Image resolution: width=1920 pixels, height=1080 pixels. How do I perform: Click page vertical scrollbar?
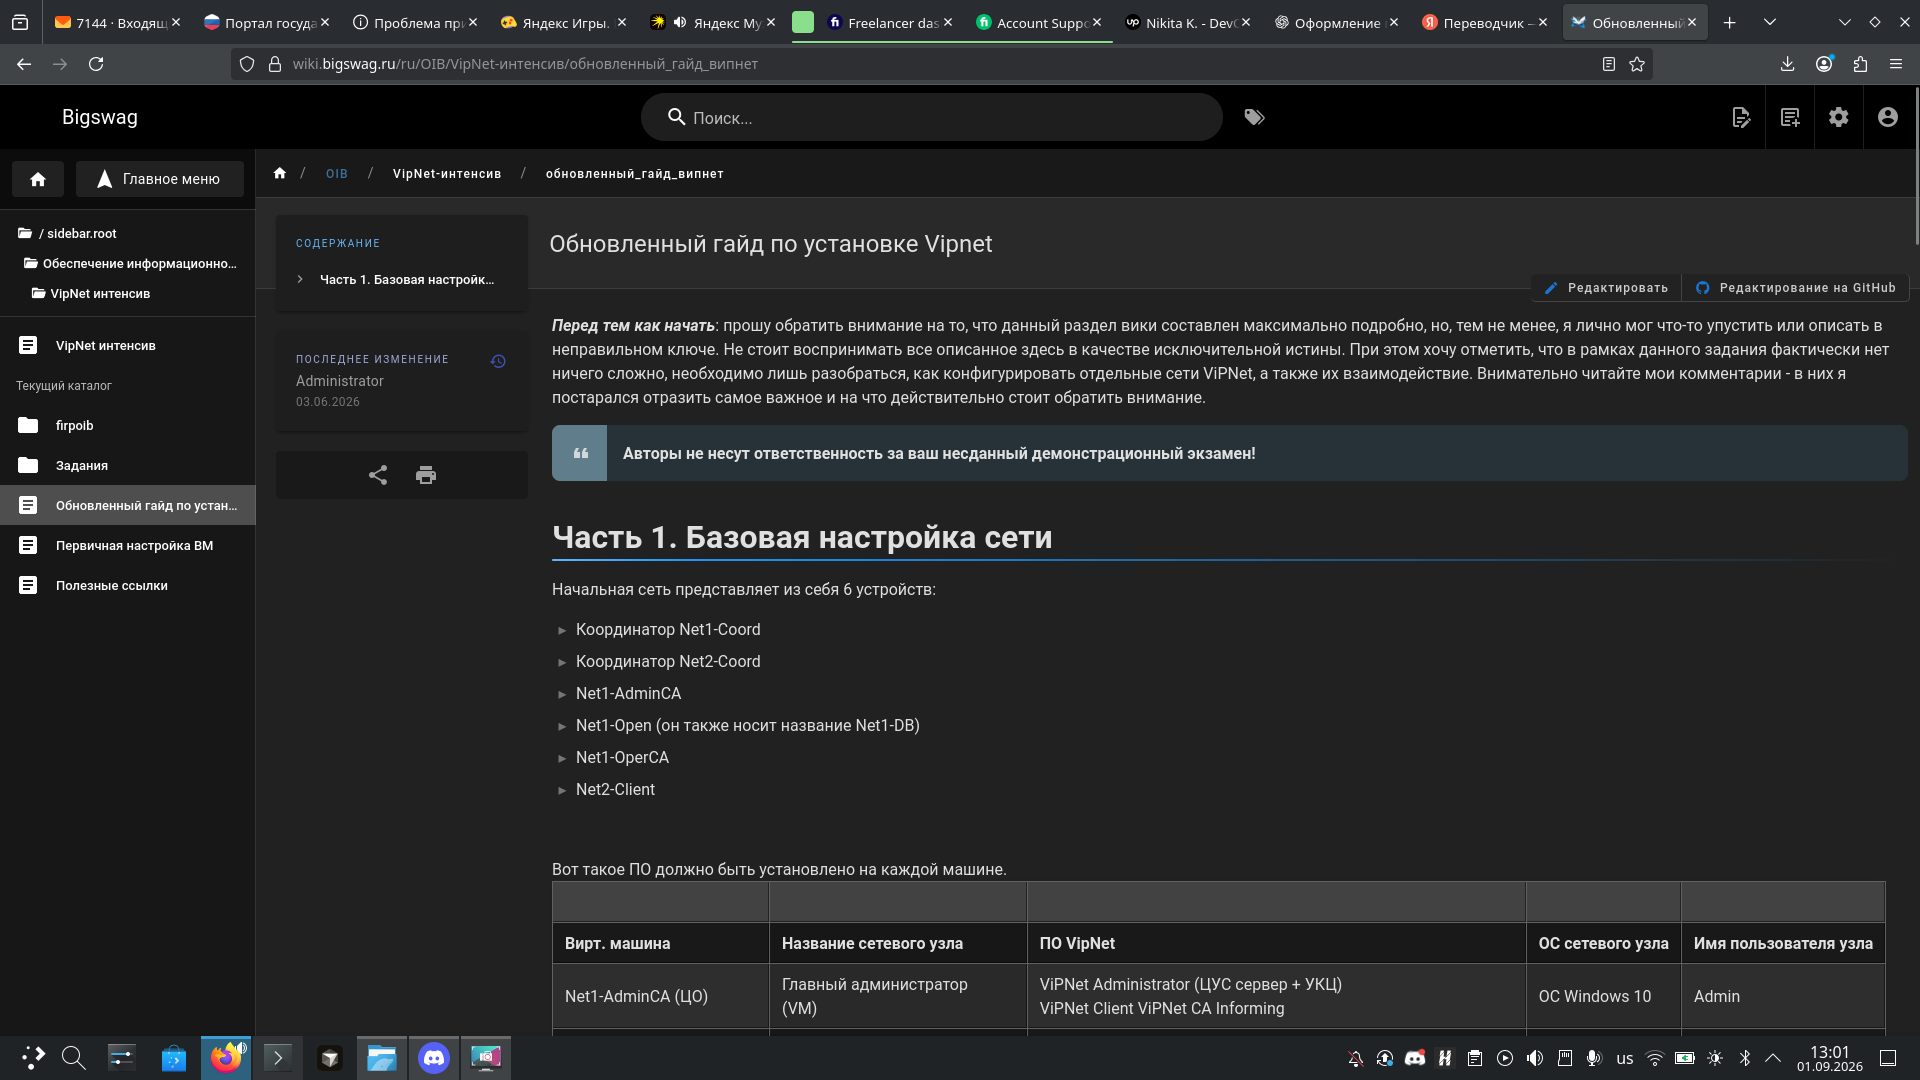[1916, 166]
